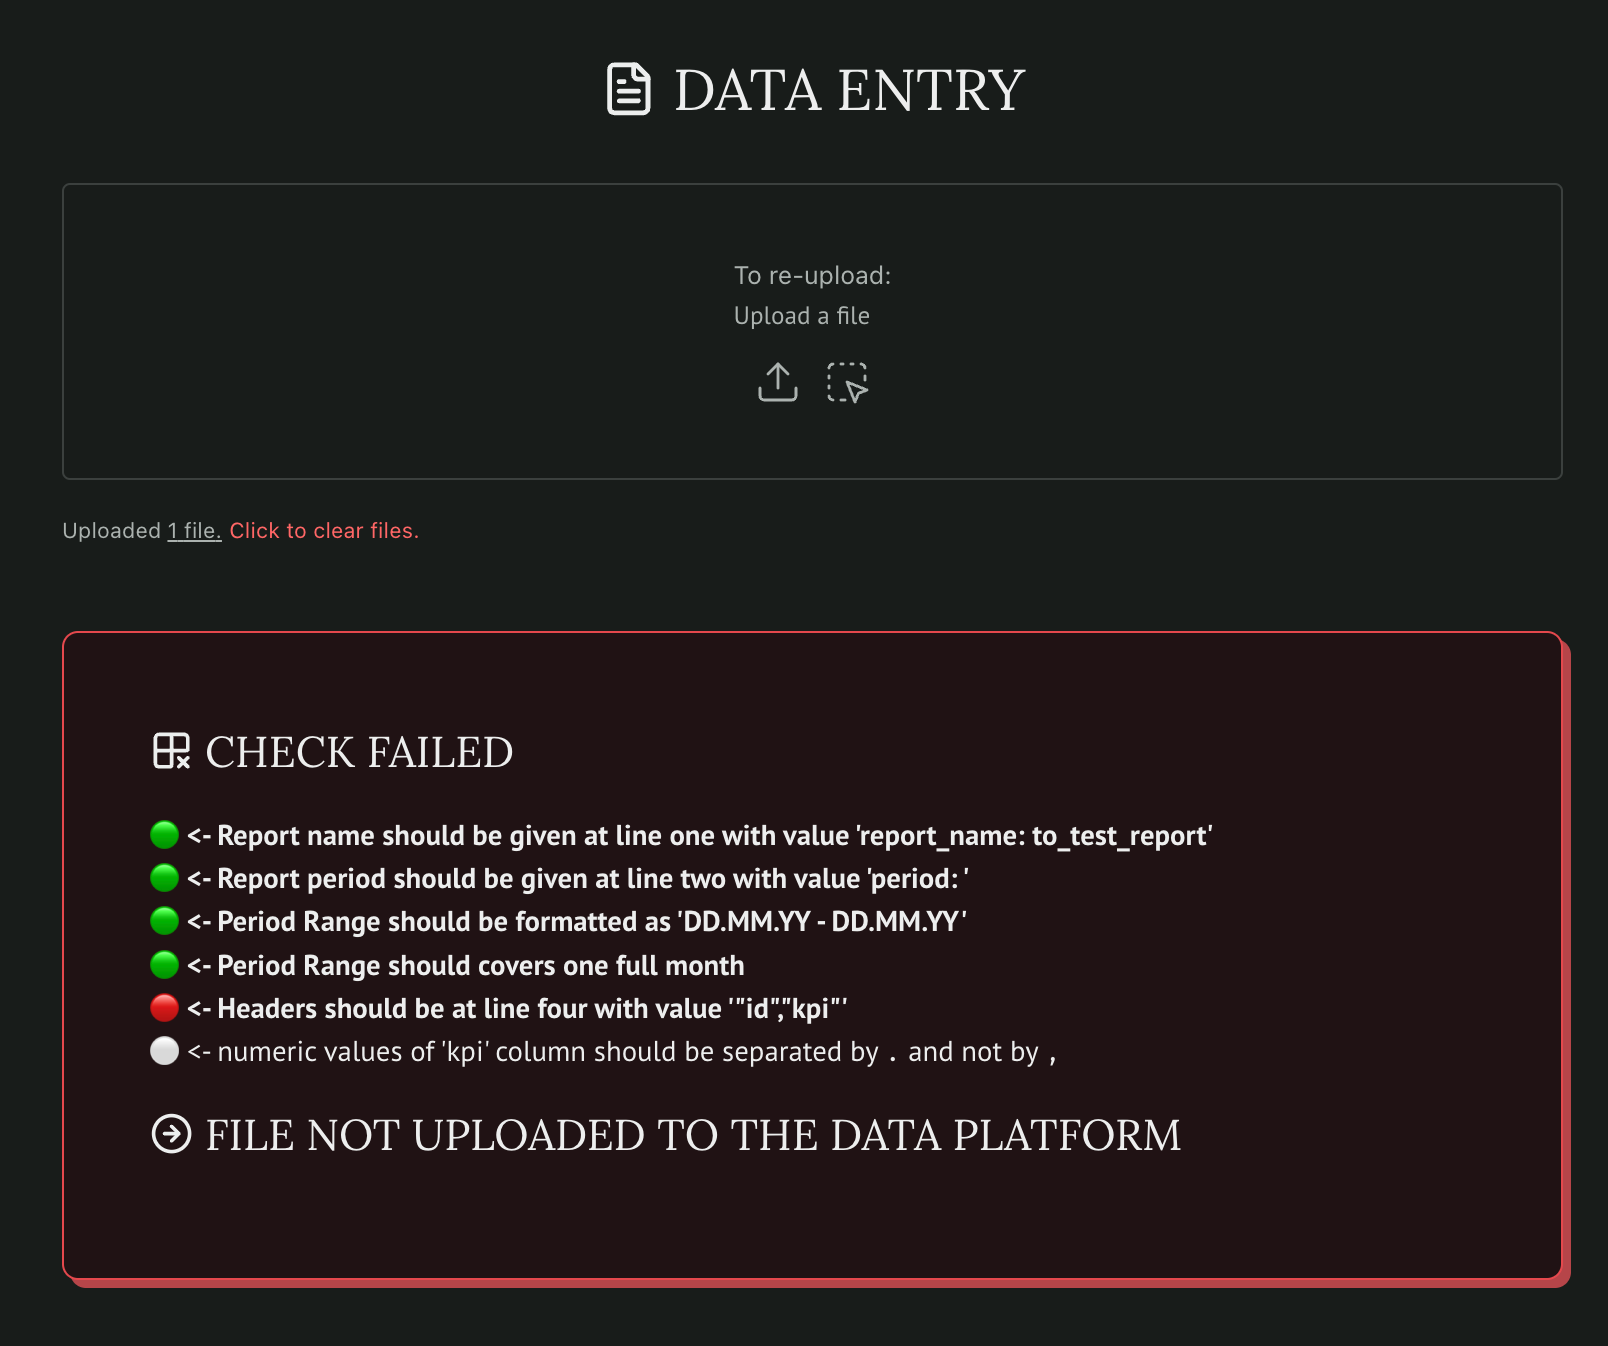Click the green dot for report period check
Screen dimensions: 1608x1346
pos(164,878)
